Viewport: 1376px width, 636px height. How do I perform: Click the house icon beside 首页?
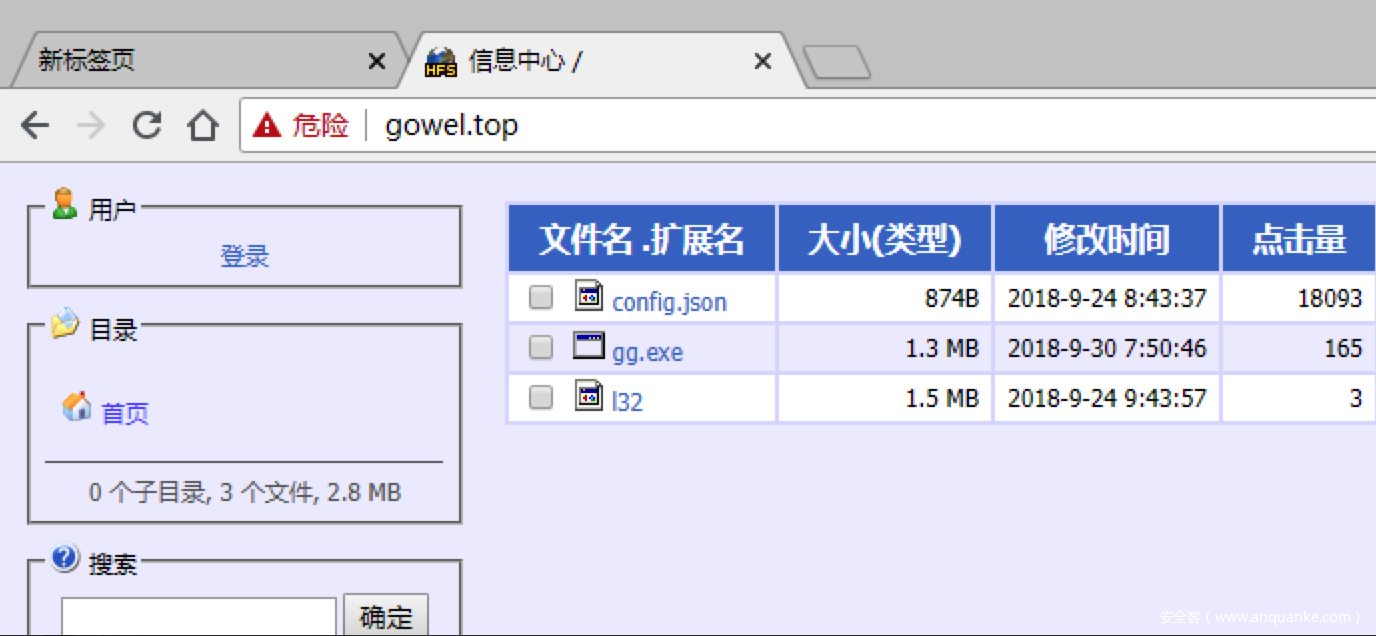point(77,406)
